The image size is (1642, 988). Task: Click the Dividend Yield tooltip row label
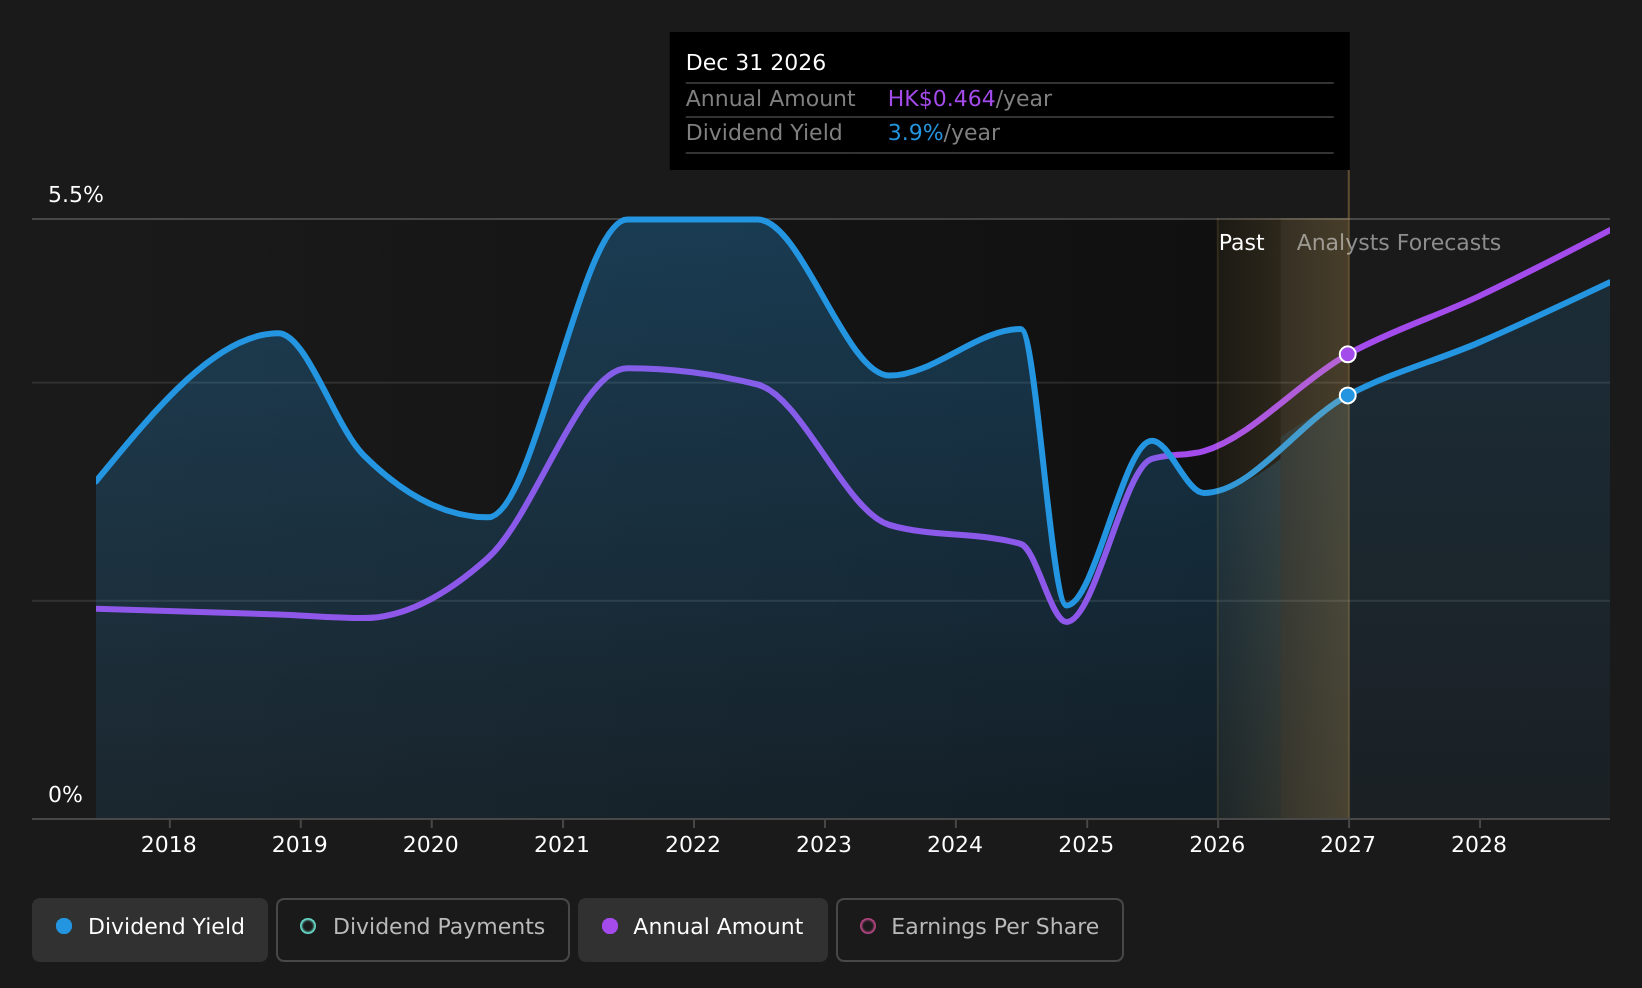764,133
